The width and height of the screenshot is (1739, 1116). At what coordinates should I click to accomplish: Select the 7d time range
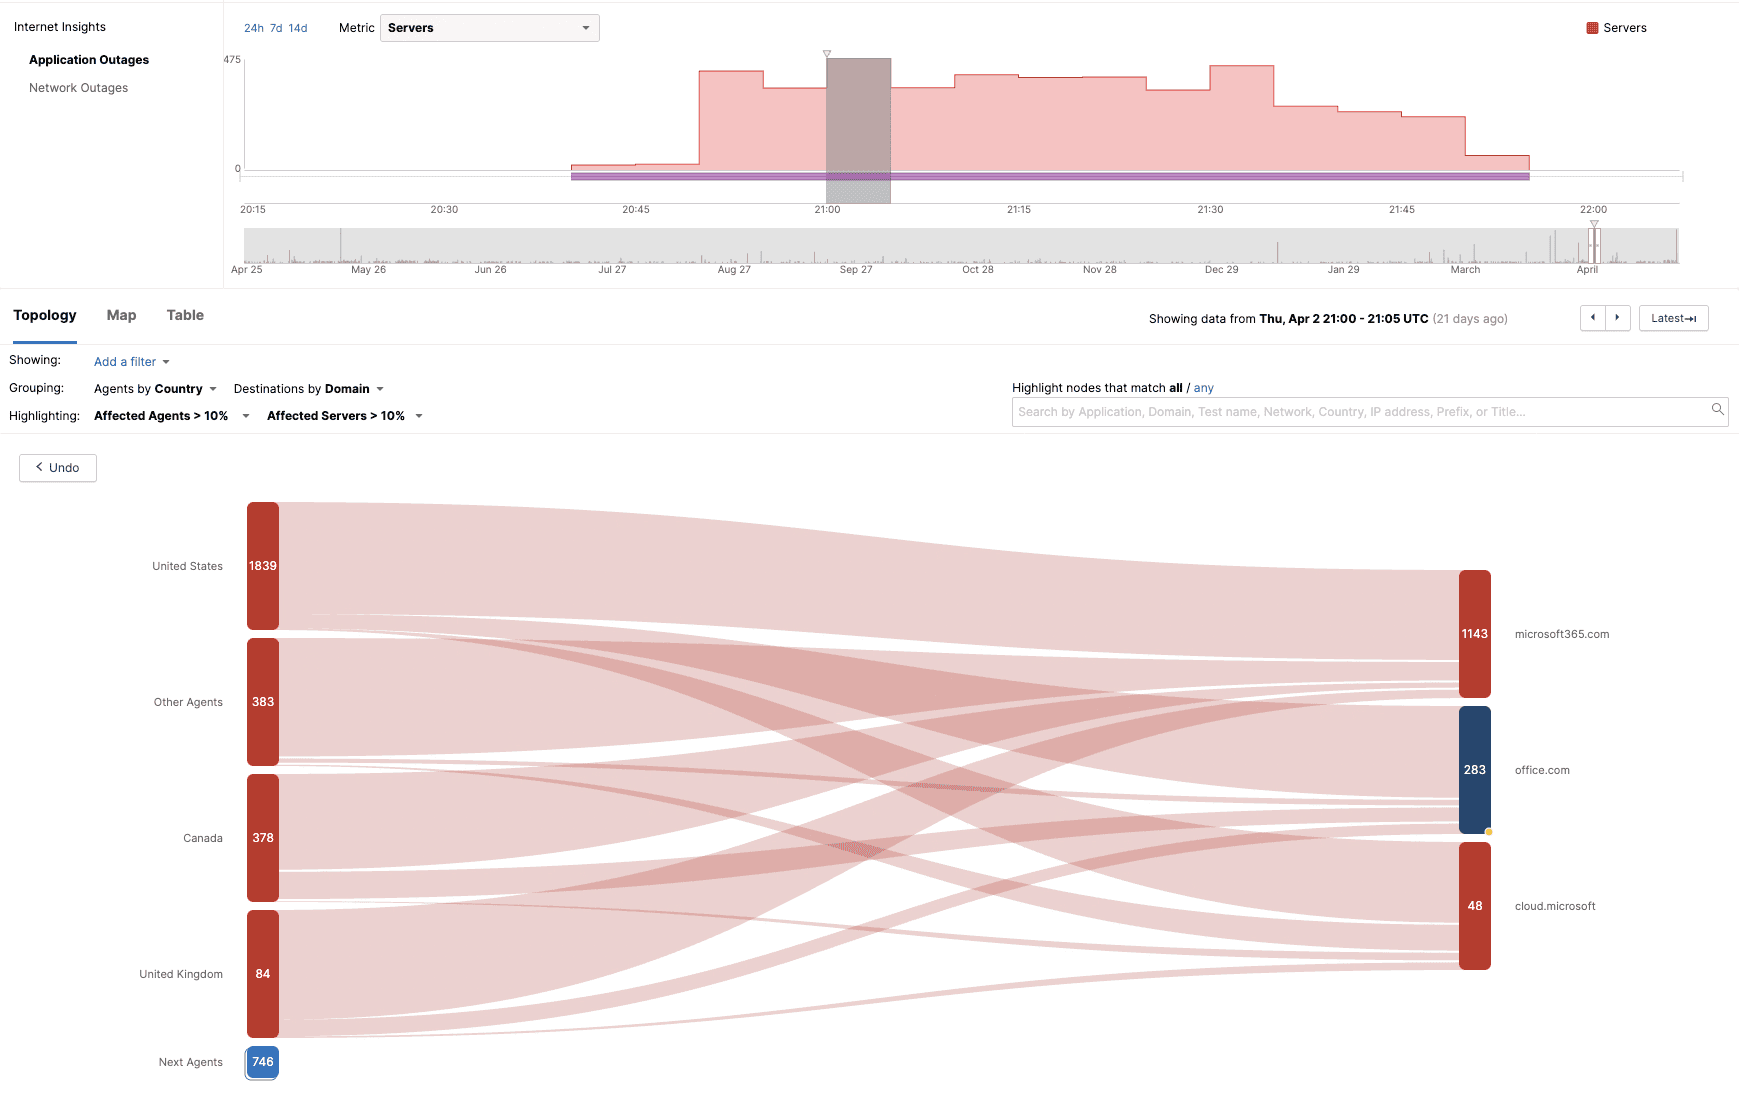[x=276, y=28]
